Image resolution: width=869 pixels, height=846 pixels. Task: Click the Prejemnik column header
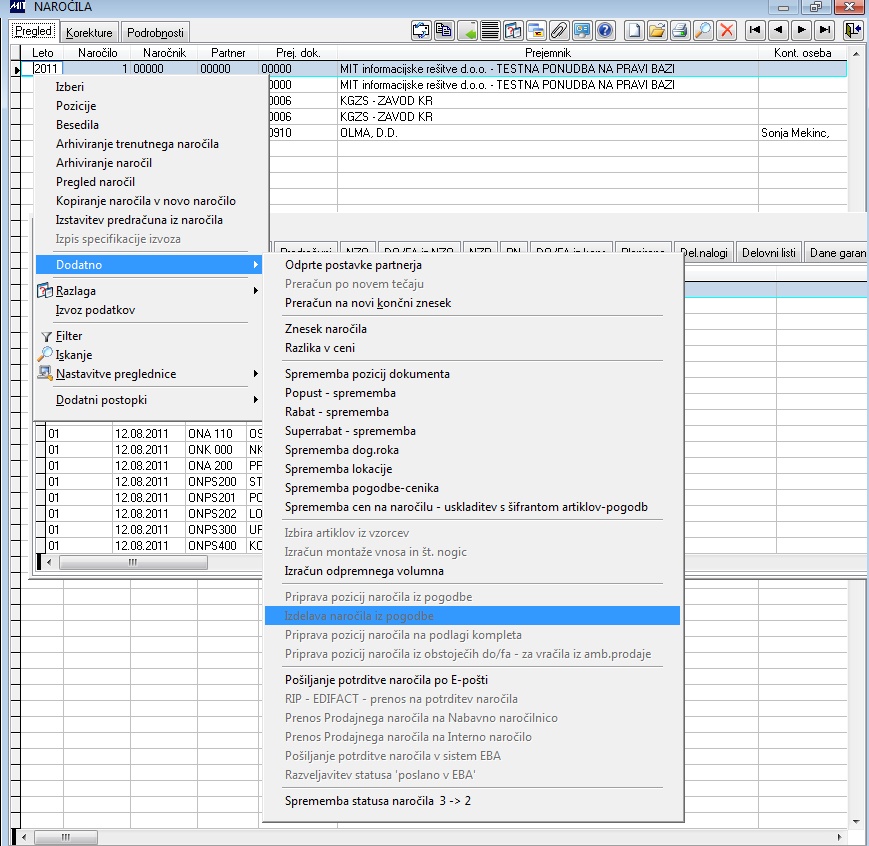(x=548, y=53)
